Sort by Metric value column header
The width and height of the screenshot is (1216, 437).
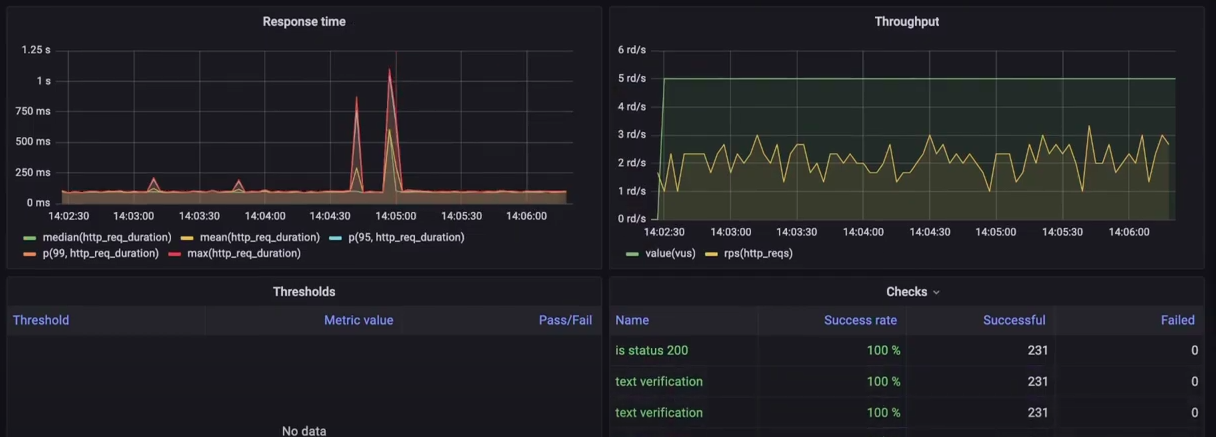tap(358, 320)
